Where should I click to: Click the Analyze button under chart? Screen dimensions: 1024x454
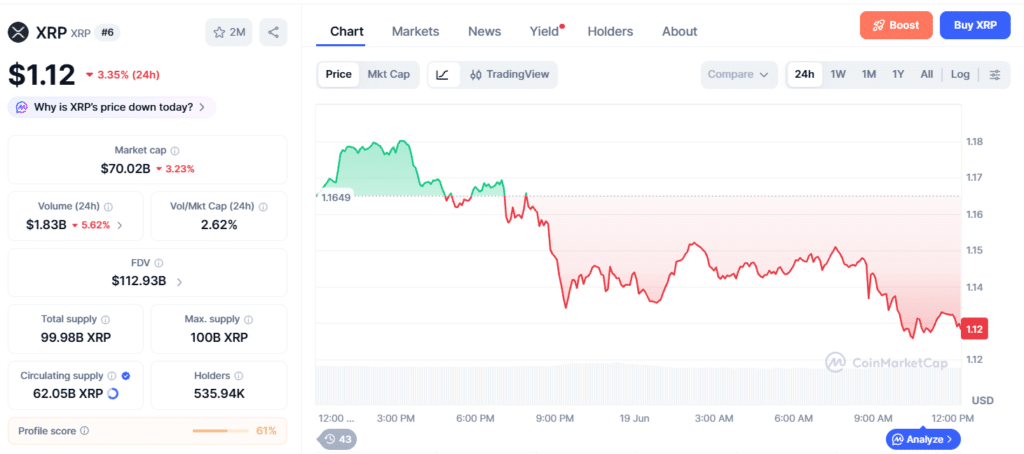coord(923,439)
